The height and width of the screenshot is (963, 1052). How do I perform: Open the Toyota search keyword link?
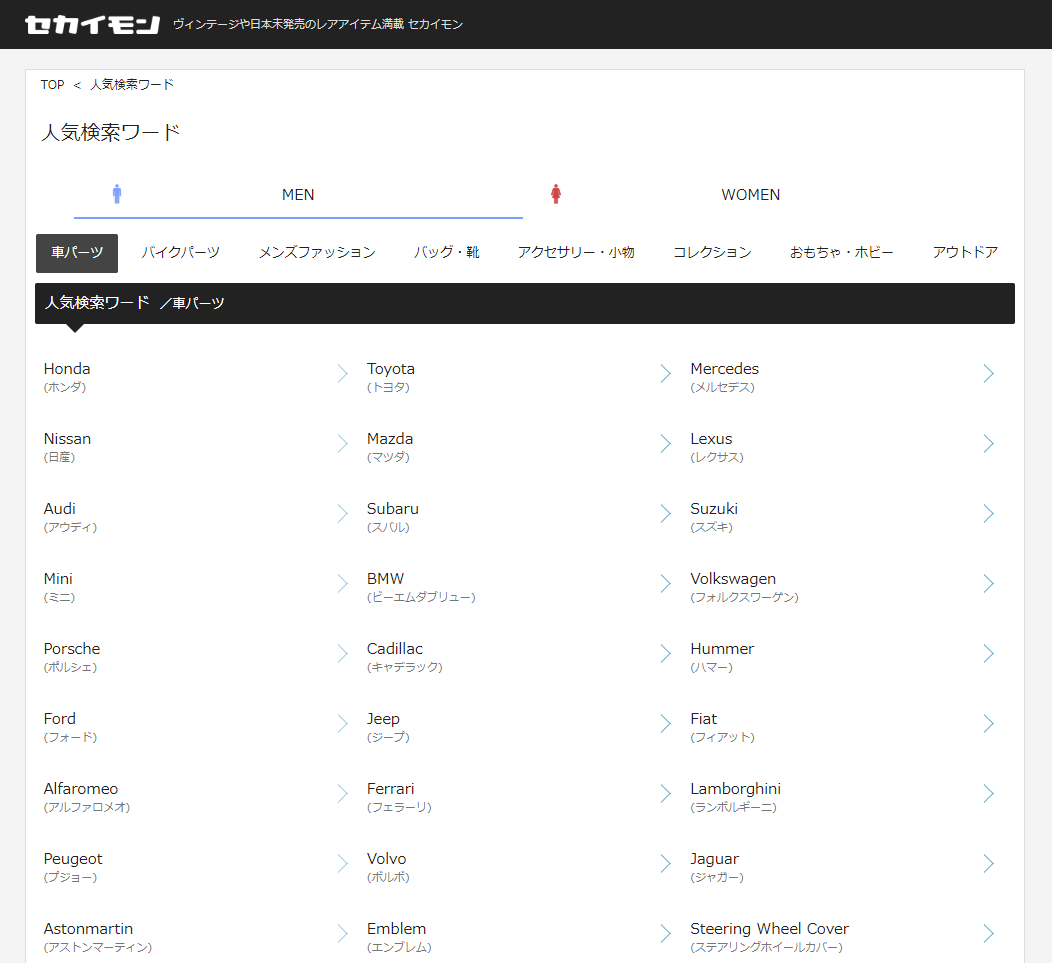pyautogui.click(x=391, y=369)
